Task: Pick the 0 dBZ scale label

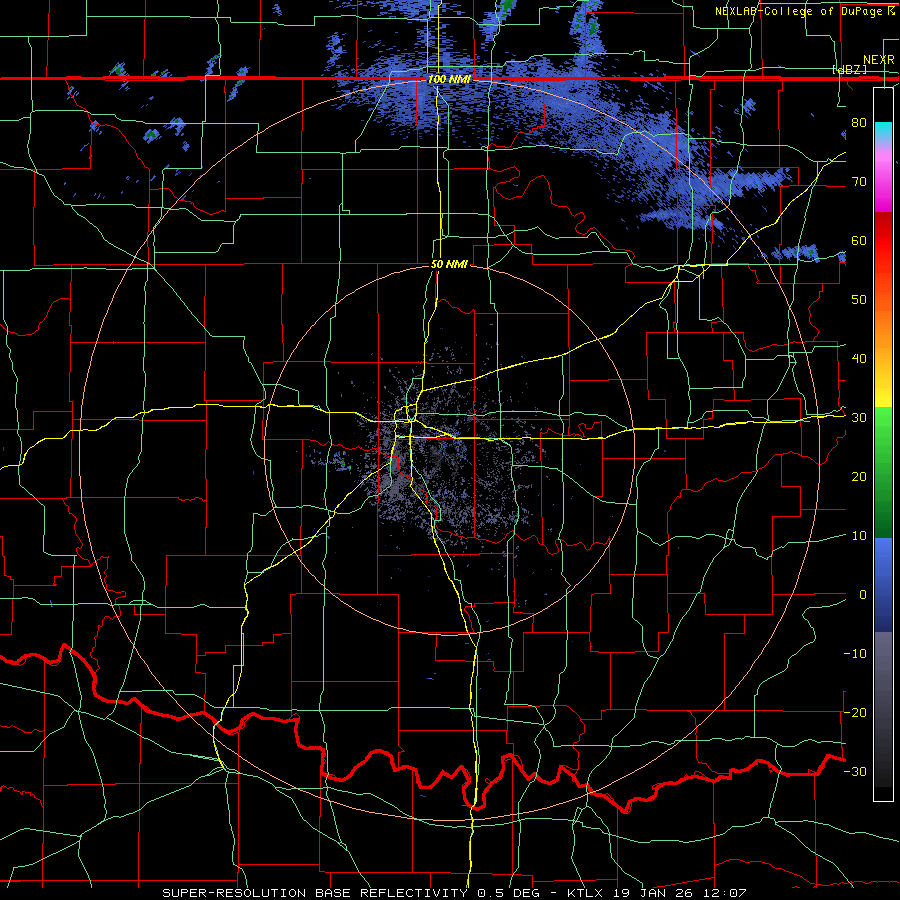Action: tap(863, 595)
